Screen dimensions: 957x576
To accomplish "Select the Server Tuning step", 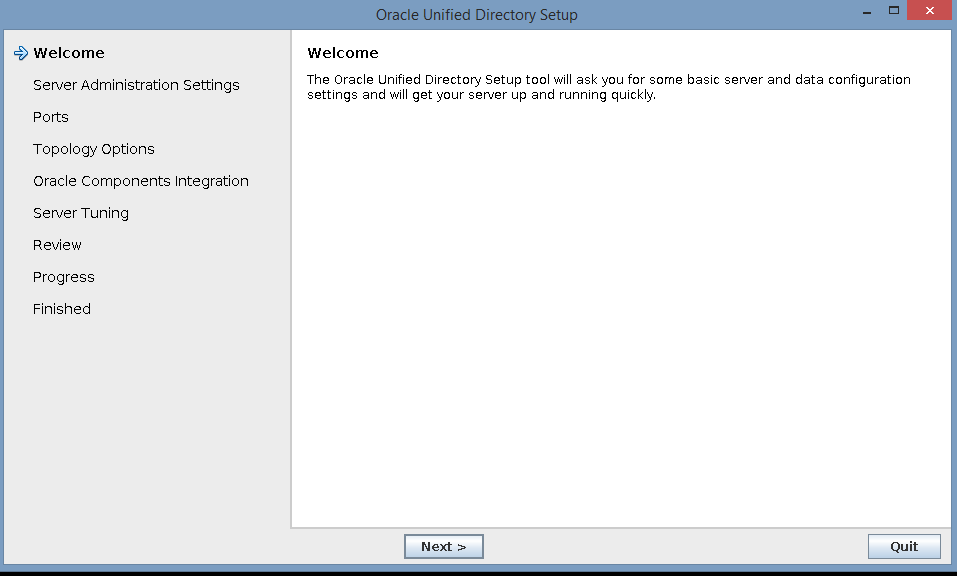I will tap(81, 213).
